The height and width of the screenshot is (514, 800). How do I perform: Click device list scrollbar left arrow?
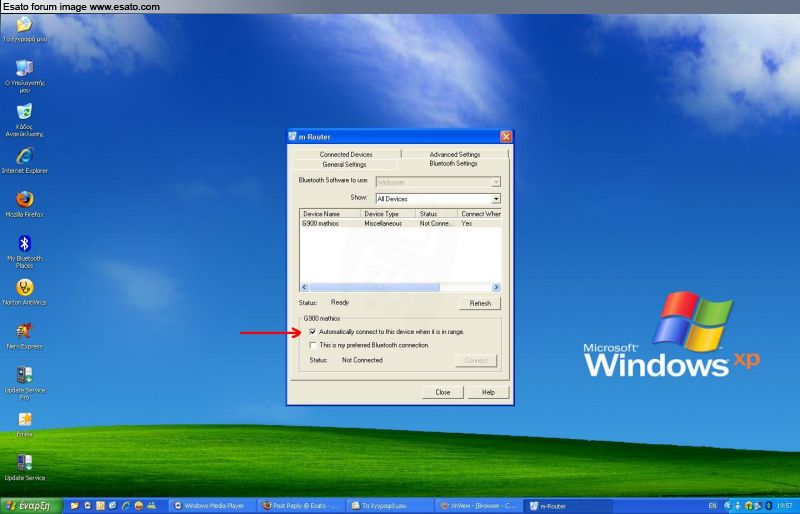[304, 287]
